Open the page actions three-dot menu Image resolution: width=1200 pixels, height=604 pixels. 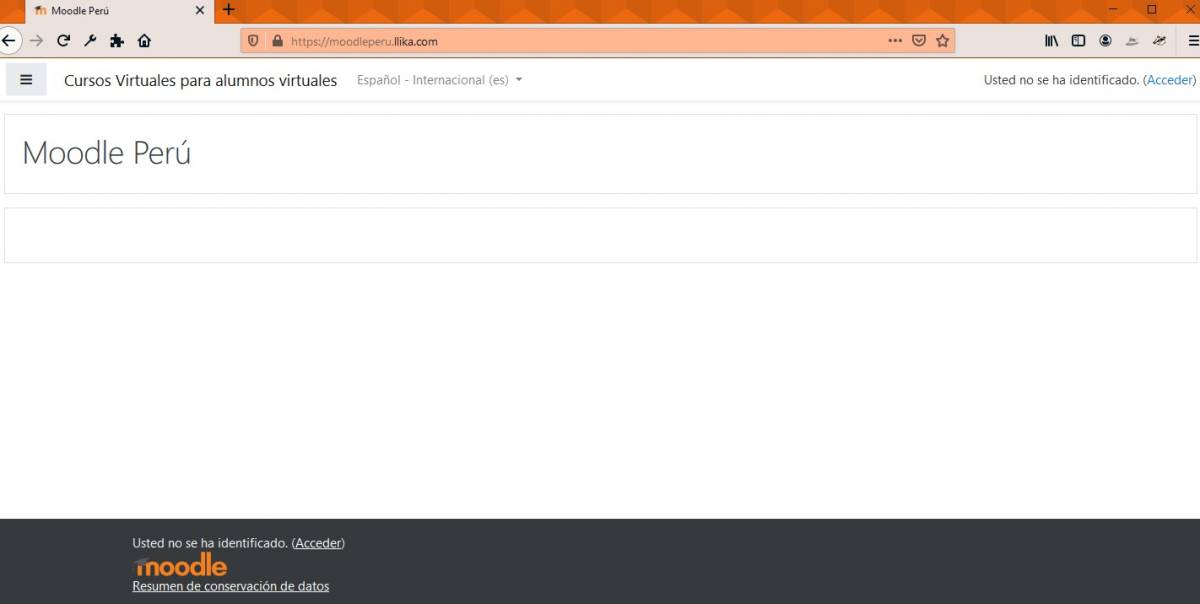[x=895, y=41]
